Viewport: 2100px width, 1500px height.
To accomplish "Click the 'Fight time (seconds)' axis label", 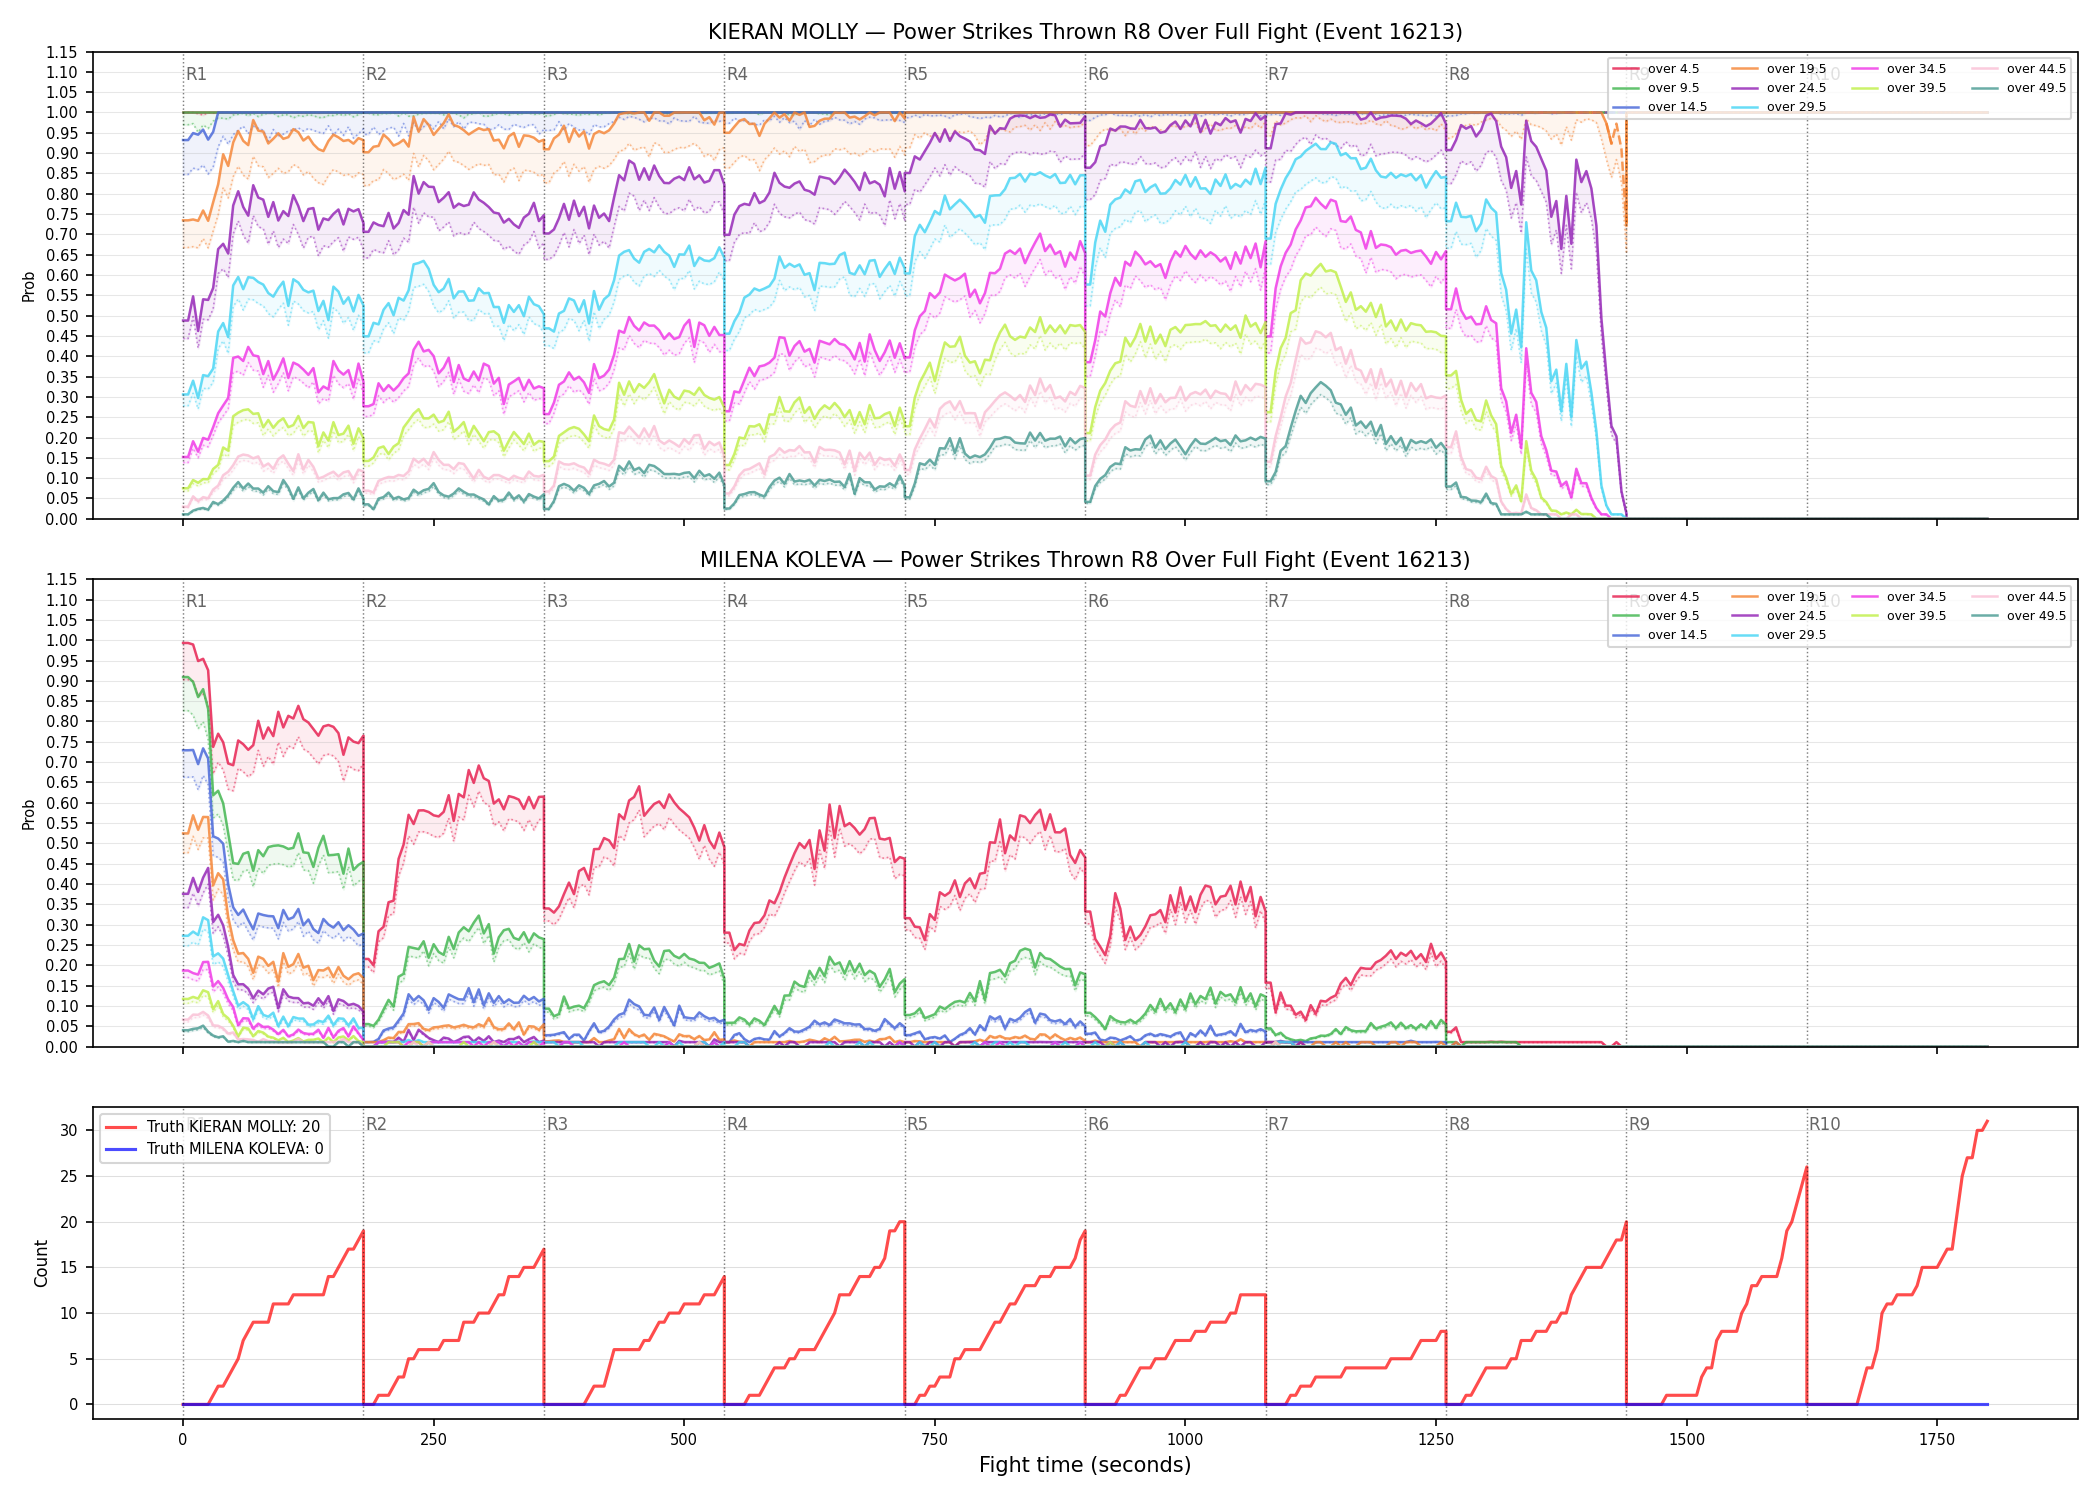I will [x=1085, y=1465].
